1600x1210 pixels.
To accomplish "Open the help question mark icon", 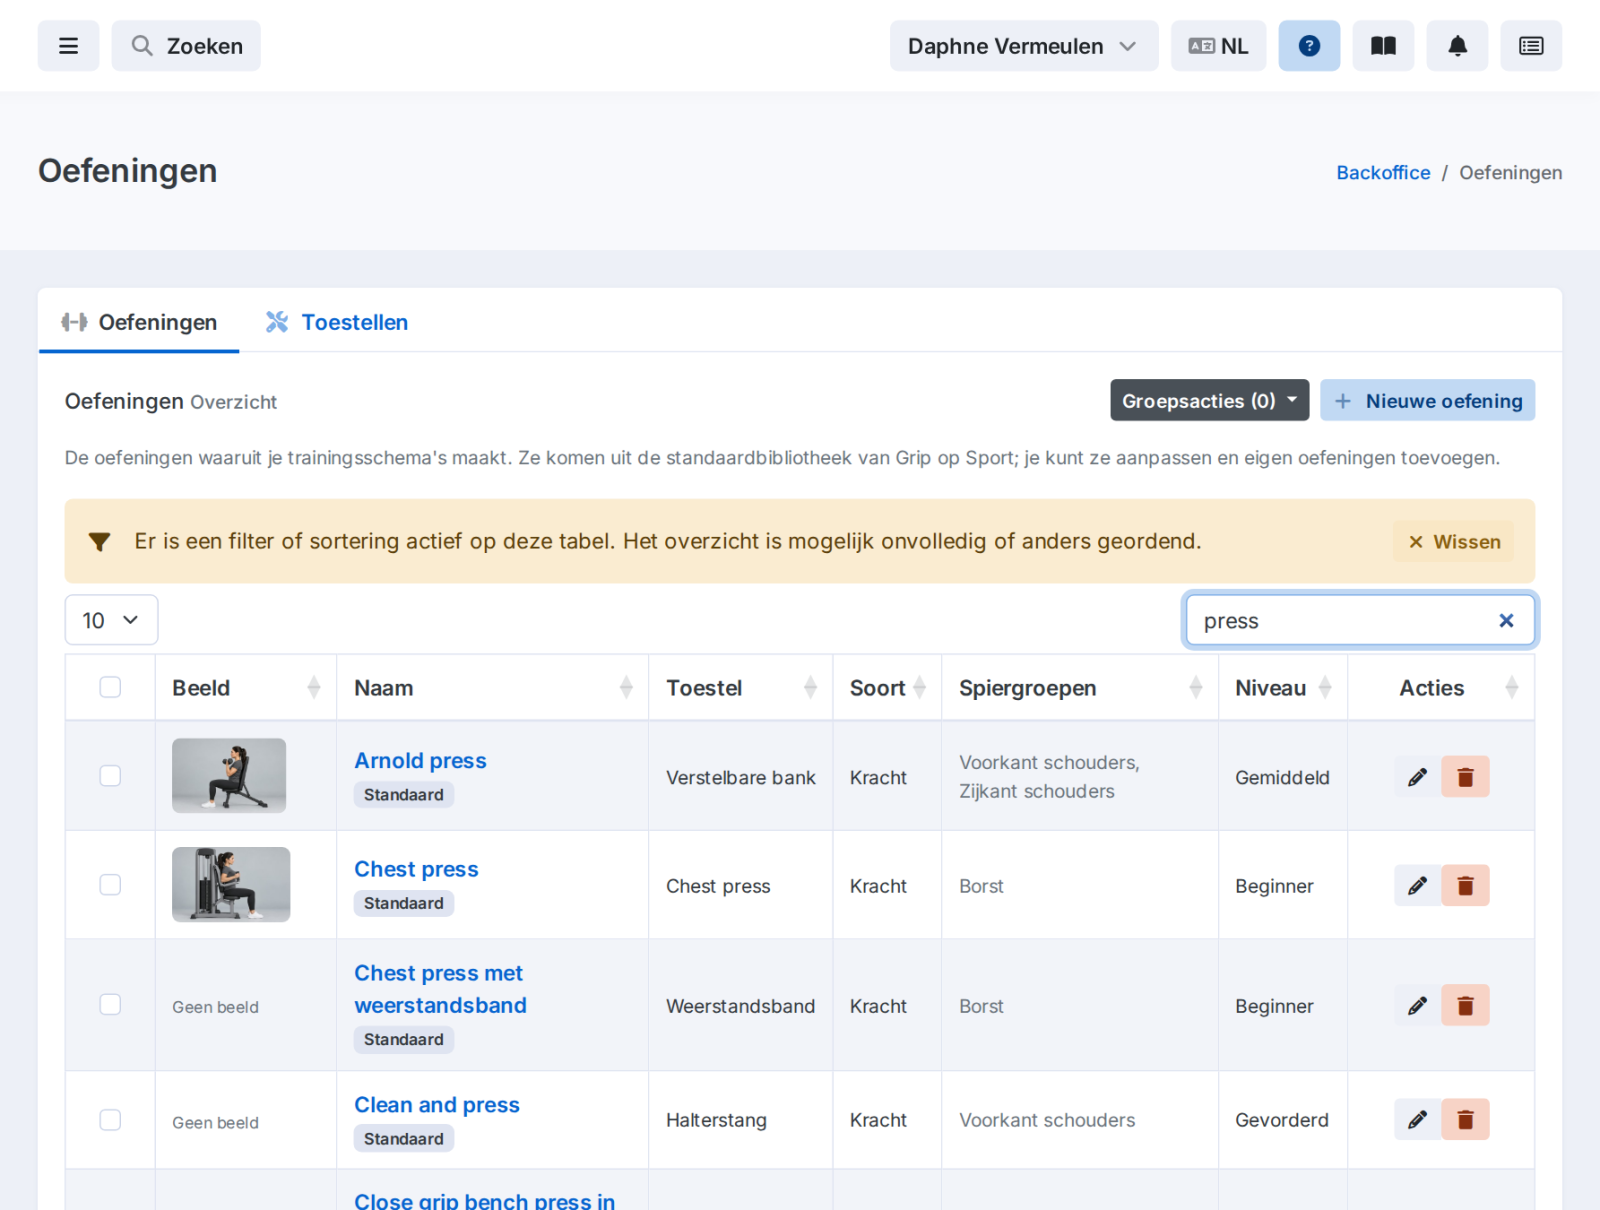I will [x=1309, y=46].
